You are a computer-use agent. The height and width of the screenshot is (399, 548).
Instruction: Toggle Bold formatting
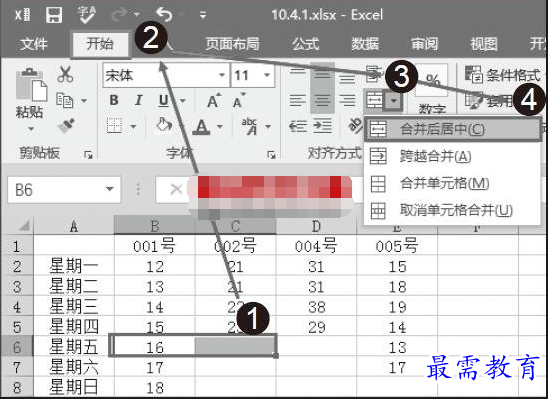[114, 101]
